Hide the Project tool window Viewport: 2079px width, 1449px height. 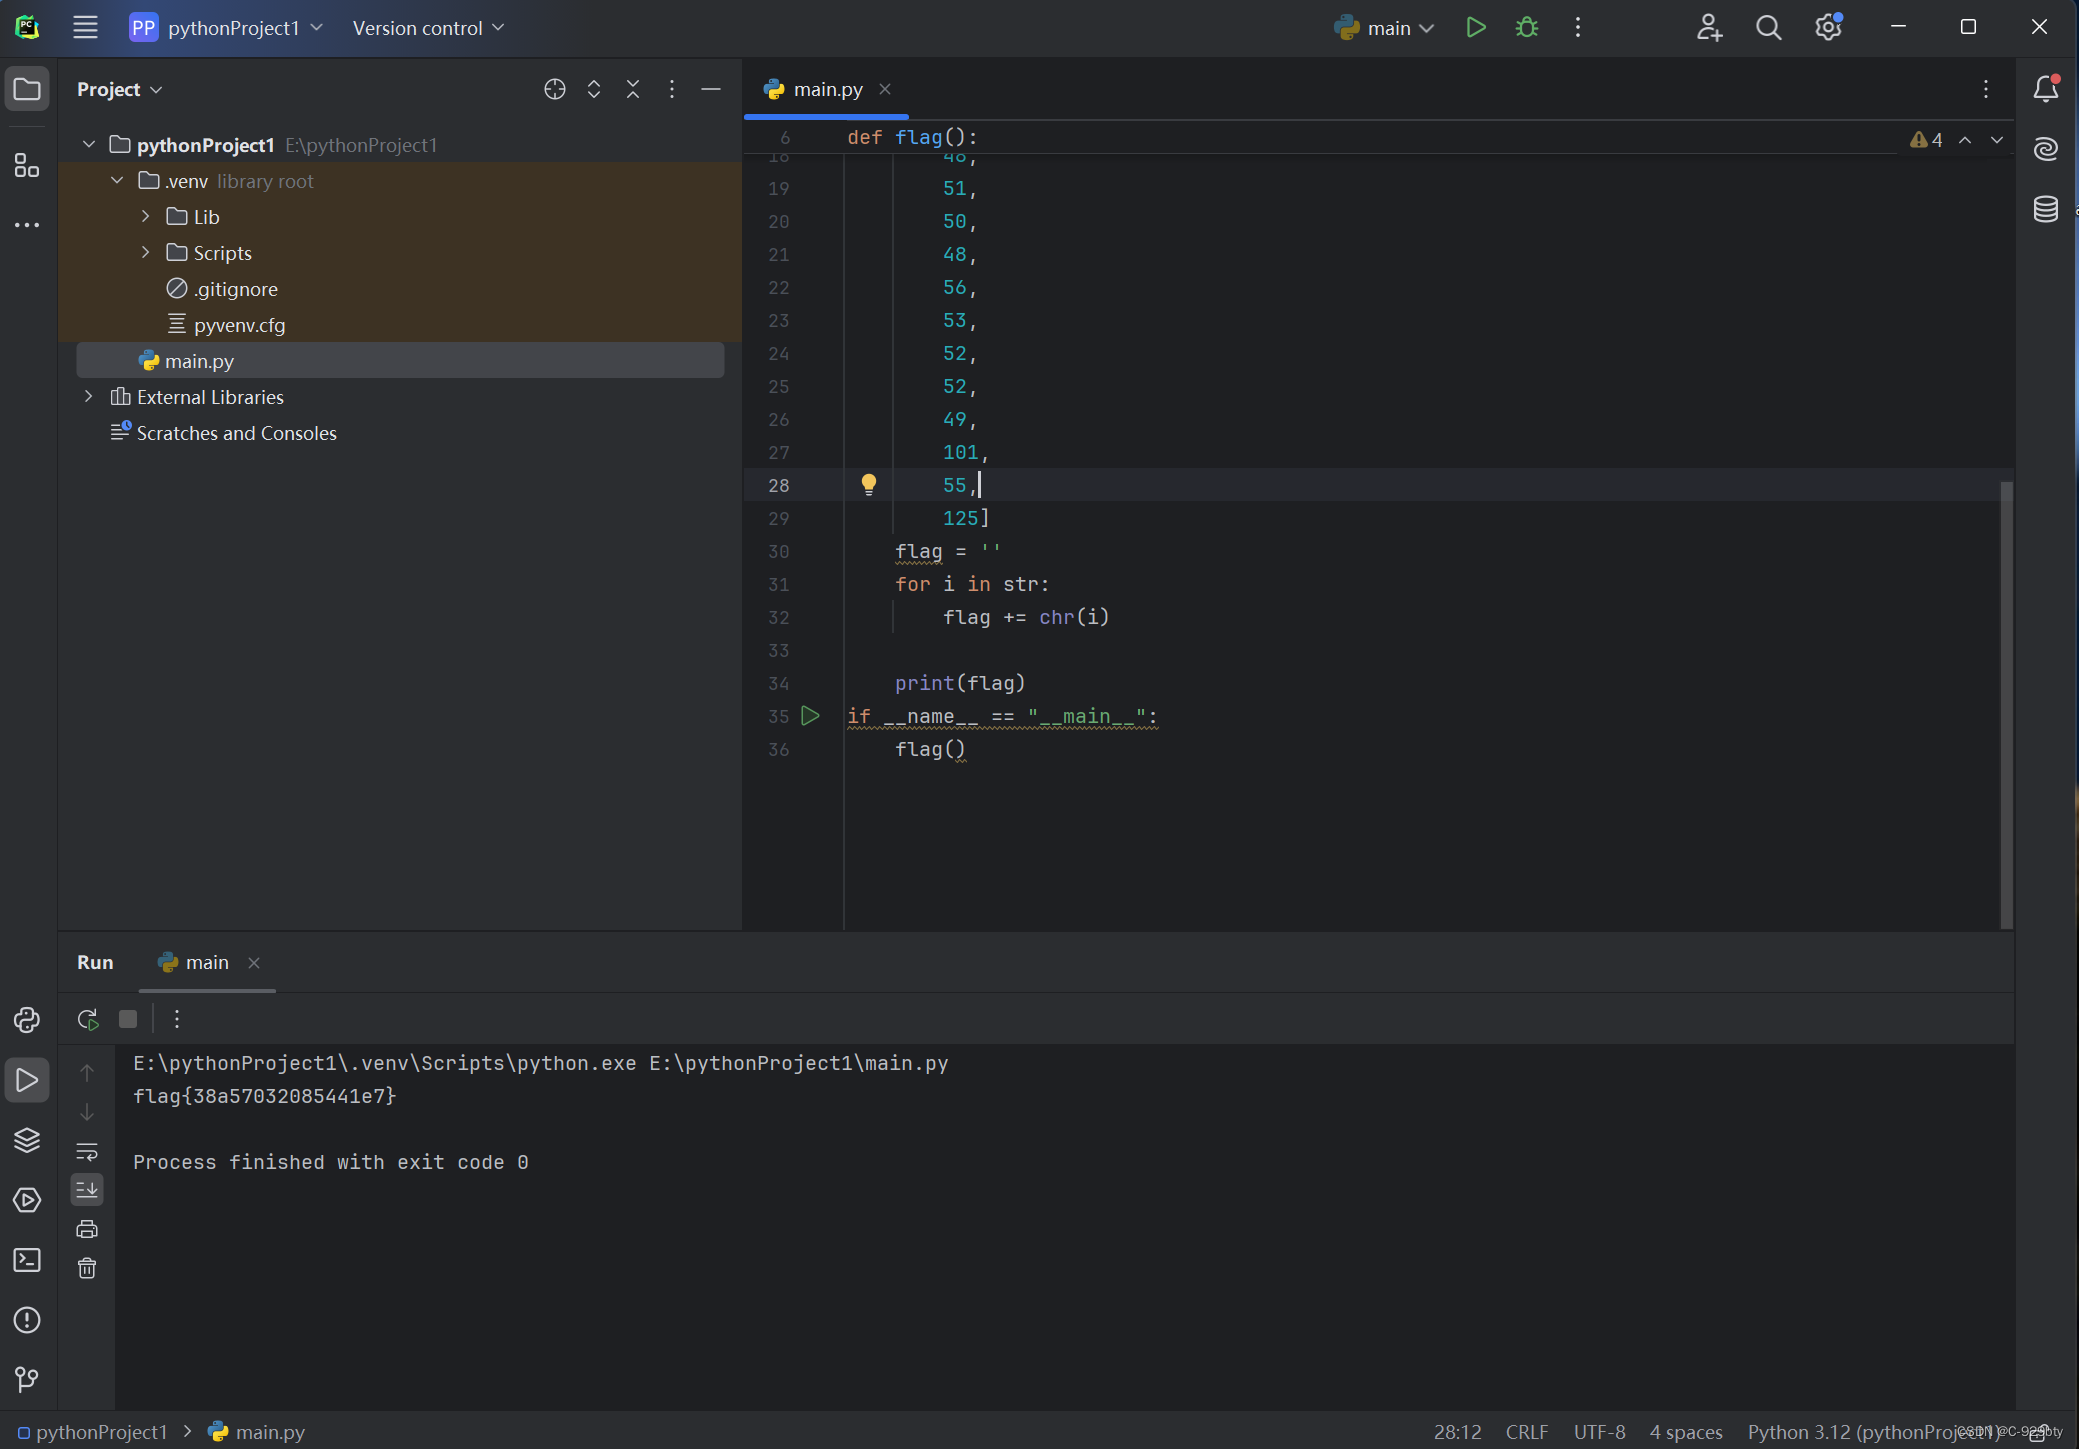711,89
